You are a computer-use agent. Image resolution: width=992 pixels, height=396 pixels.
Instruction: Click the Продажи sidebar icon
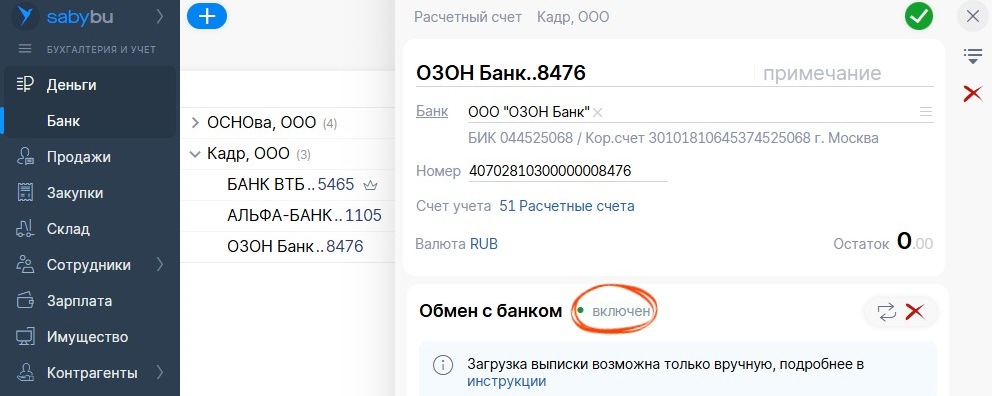pos(25,157)
